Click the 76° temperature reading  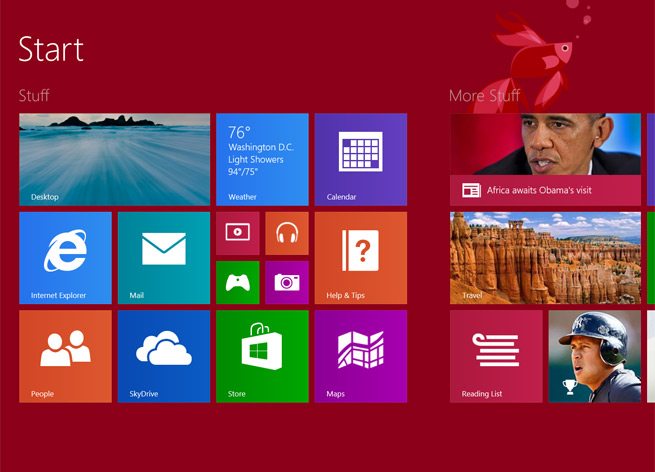point(239,132)
